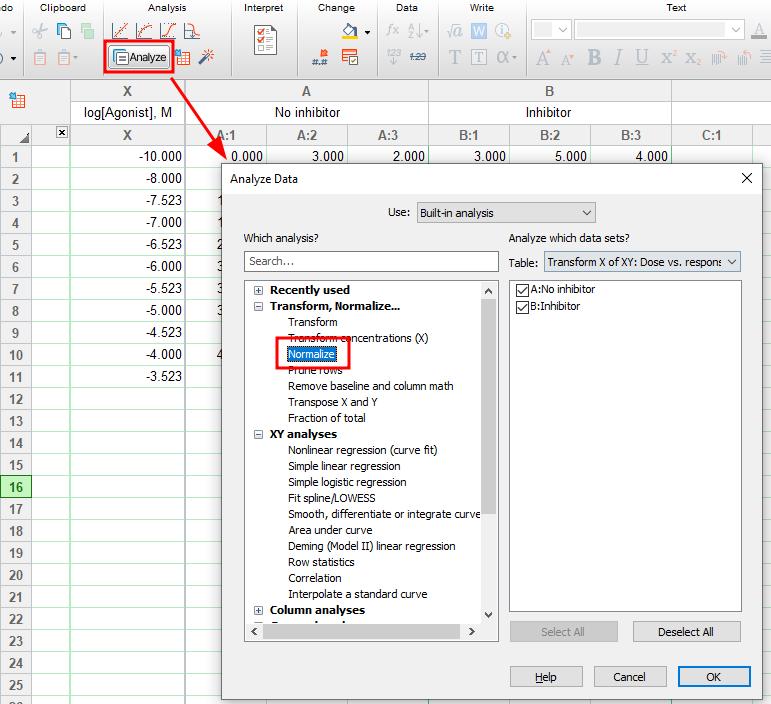Click the Word export icon in Write group
This screenshot has height=704, width=771.
[x=479, y=31]
